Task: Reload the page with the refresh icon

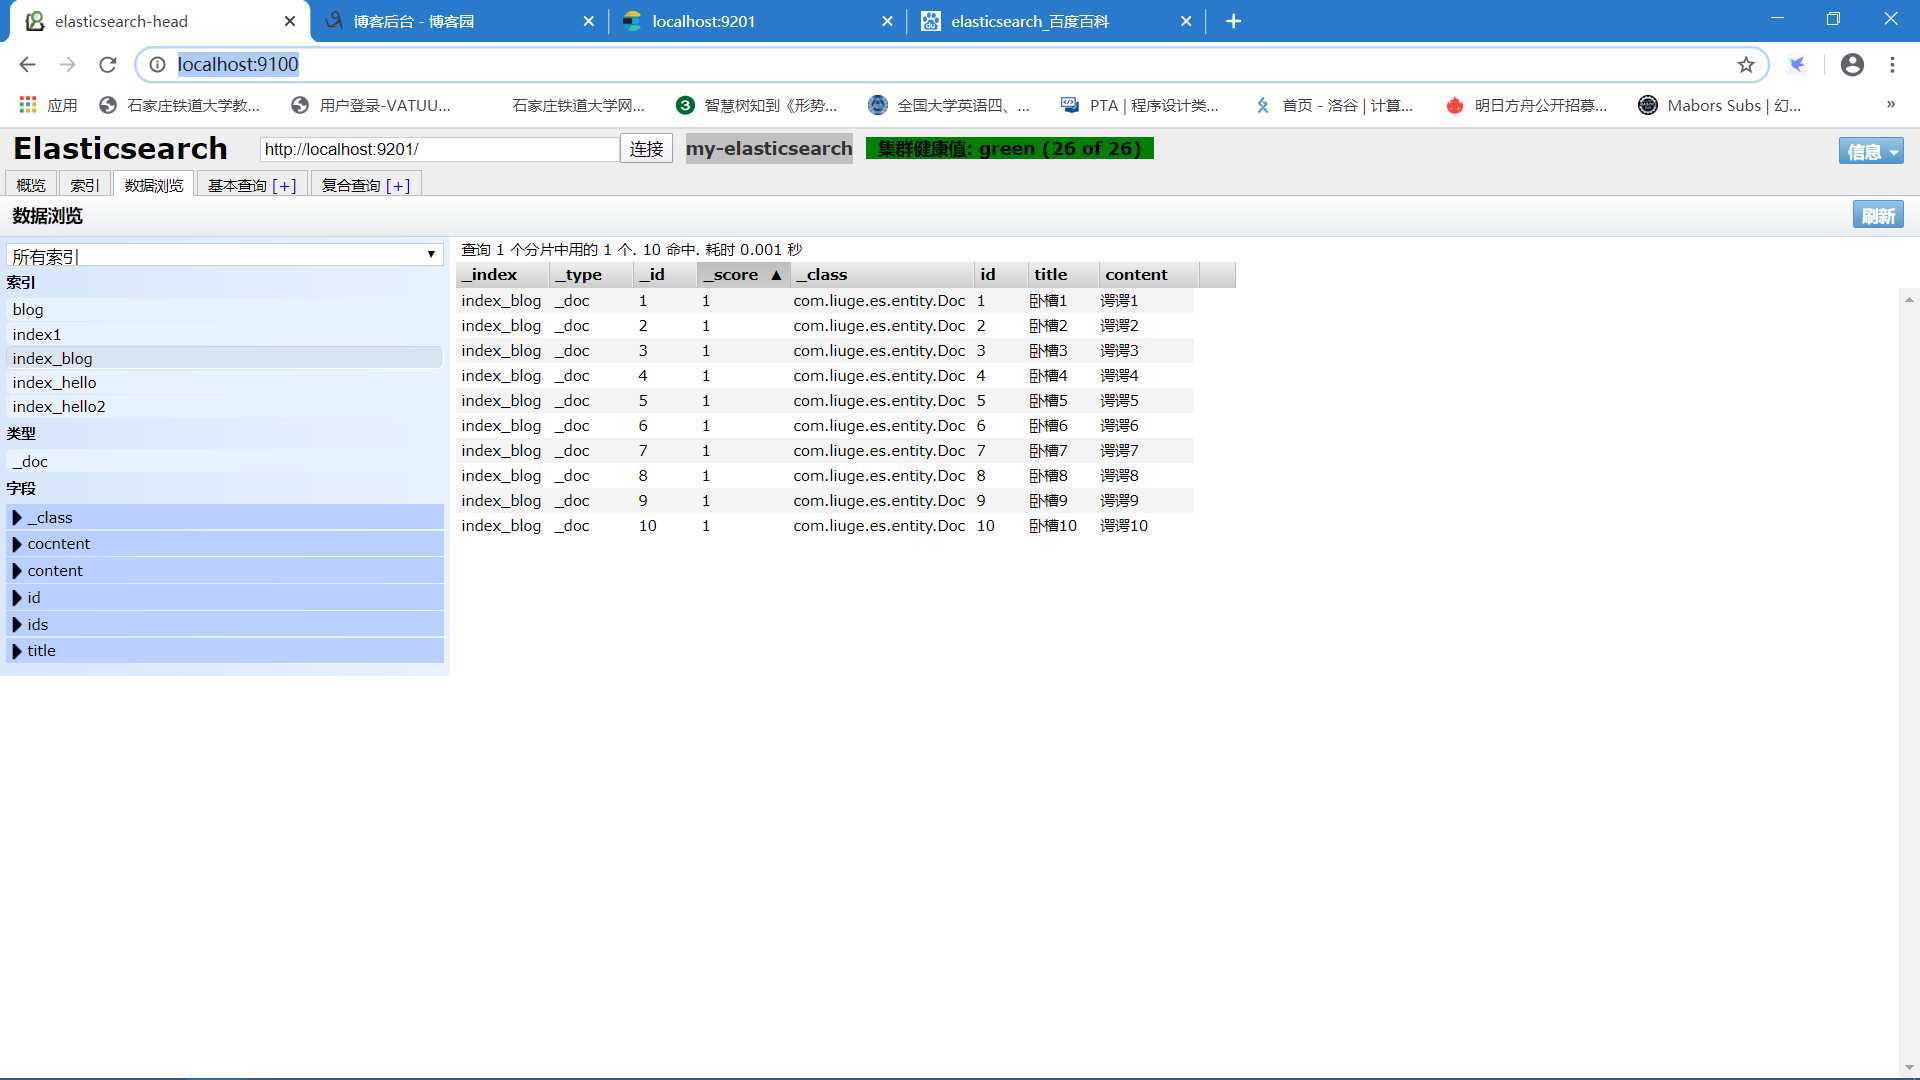Action: pyautogui.click(x=108, y=64)
